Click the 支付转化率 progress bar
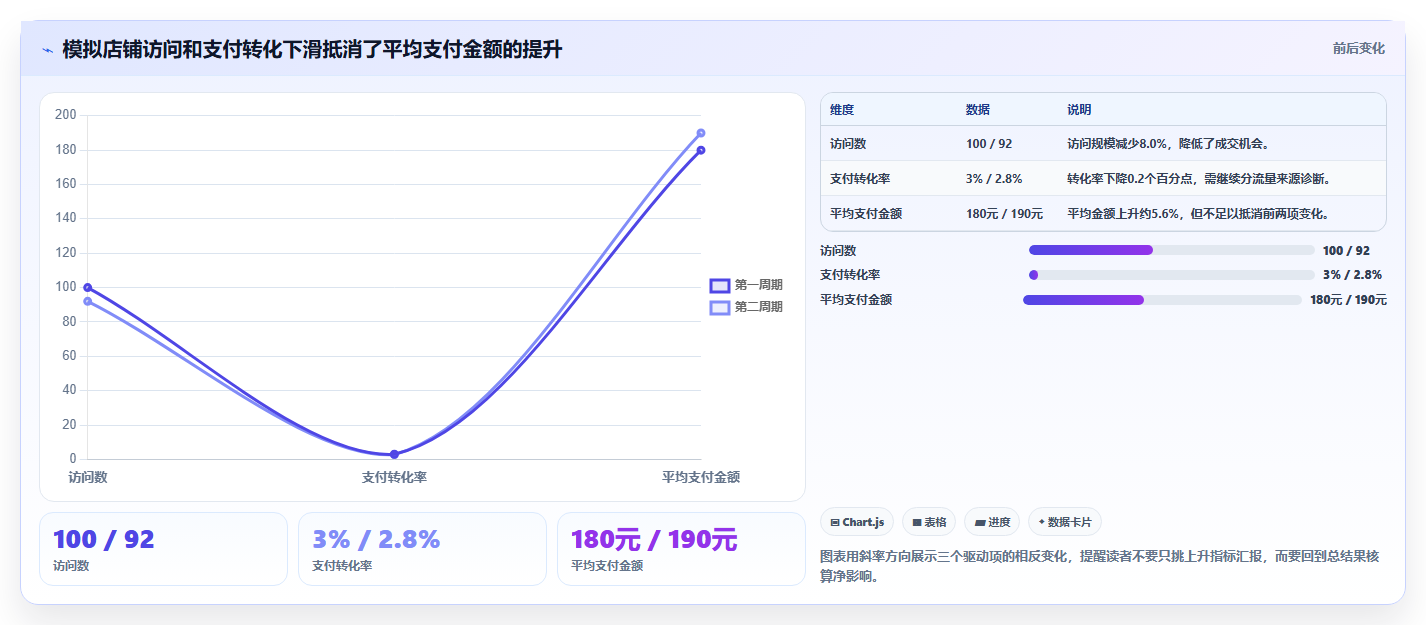 tap(1171, 275)
